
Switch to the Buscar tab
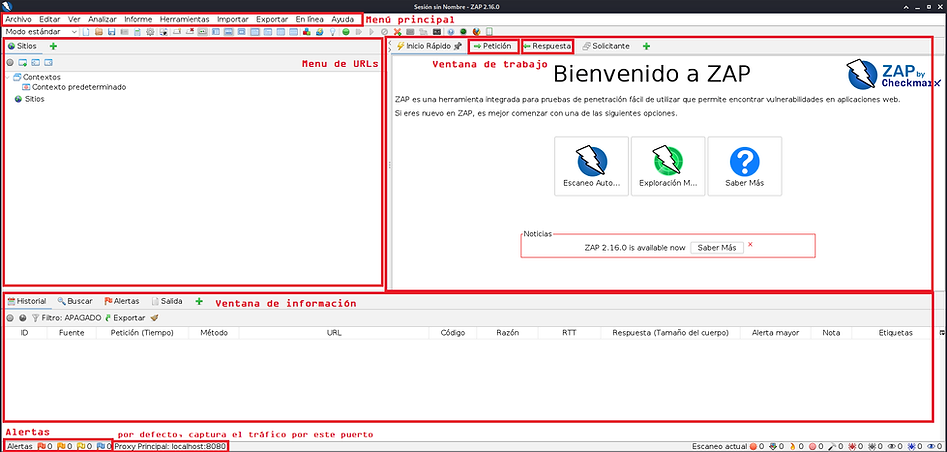tap(75, 301)
